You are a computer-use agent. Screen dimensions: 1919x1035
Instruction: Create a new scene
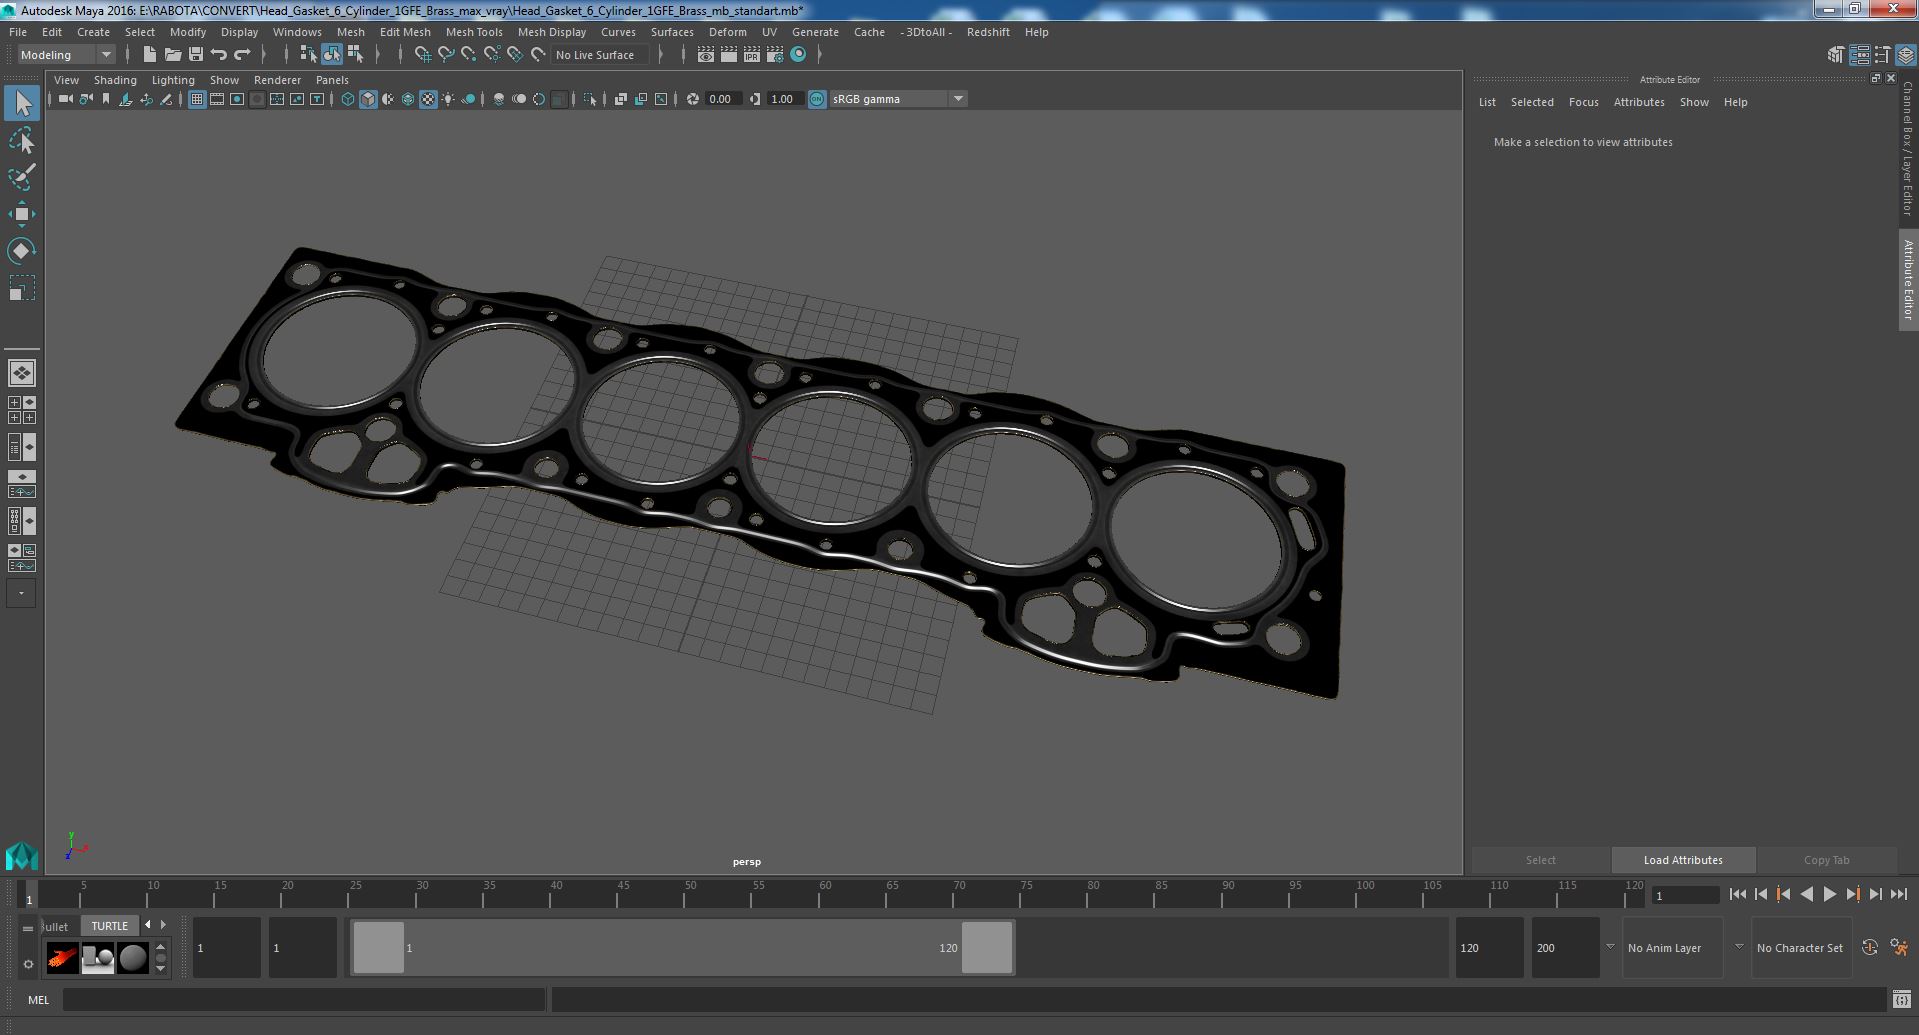click(x=150, y=55)
